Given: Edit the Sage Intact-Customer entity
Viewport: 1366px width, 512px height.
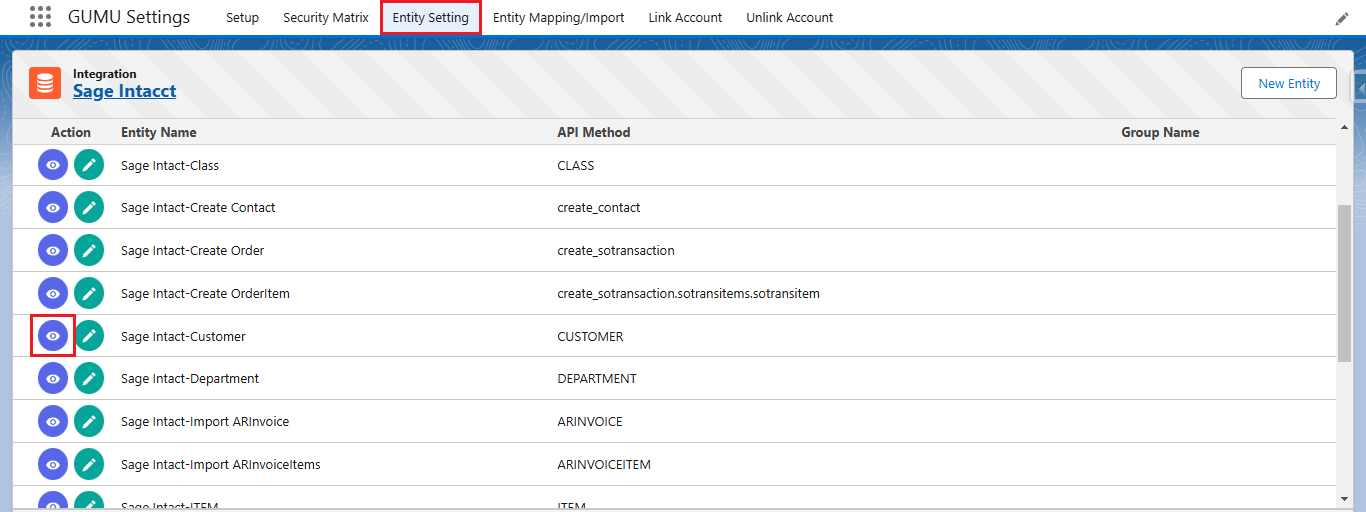Looking at the screenshot, I should [x=89, y=336].
